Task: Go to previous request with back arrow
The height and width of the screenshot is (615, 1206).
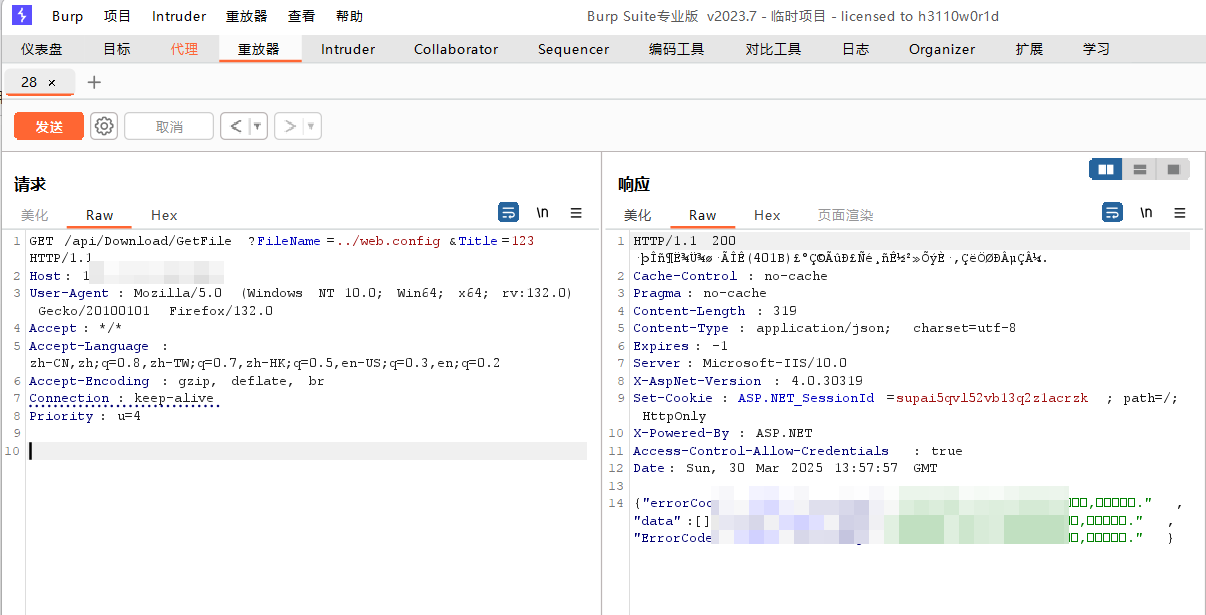Action: (235, 126)
